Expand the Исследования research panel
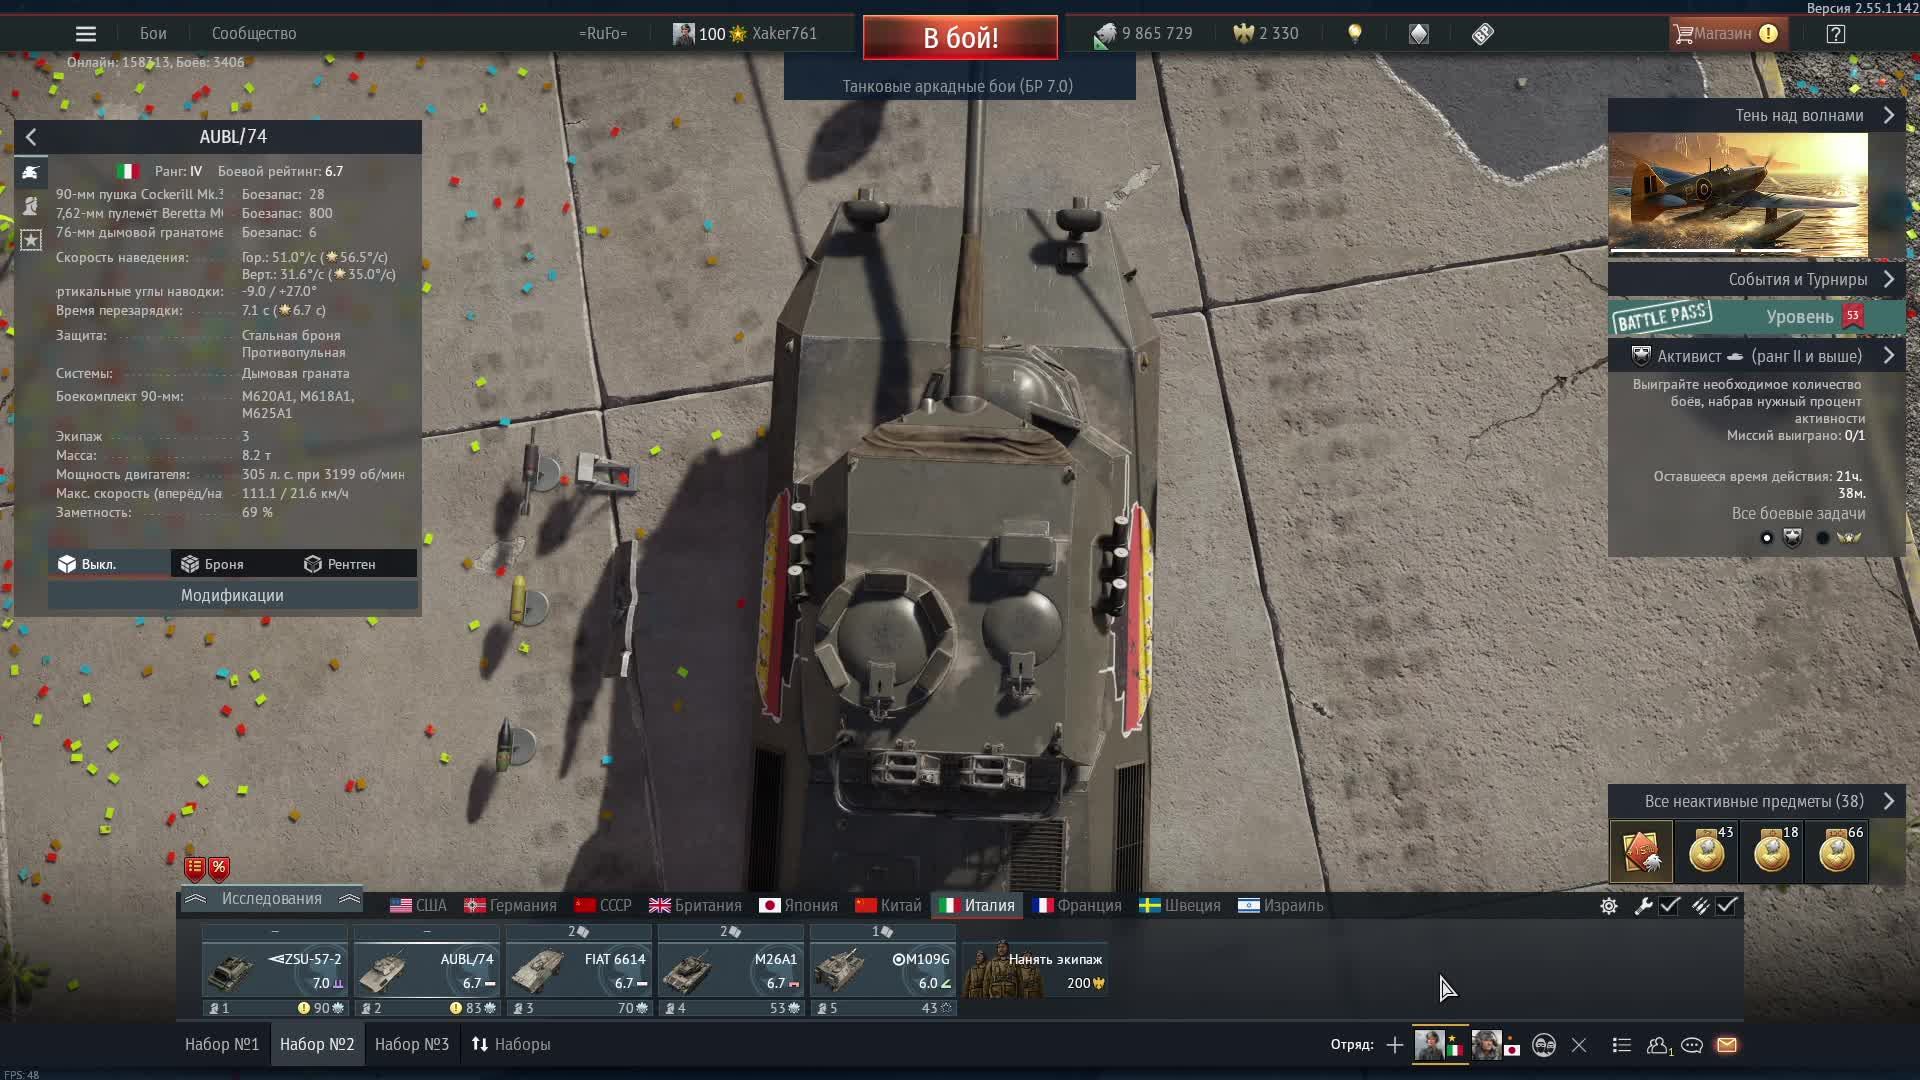 coord(272,899)
